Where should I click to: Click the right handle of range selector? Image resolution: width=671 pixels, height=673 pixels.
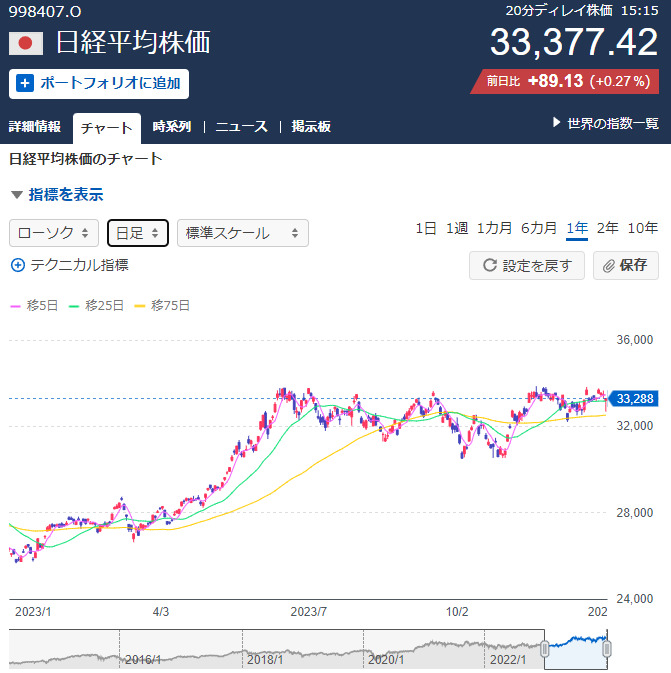[607, 649]
